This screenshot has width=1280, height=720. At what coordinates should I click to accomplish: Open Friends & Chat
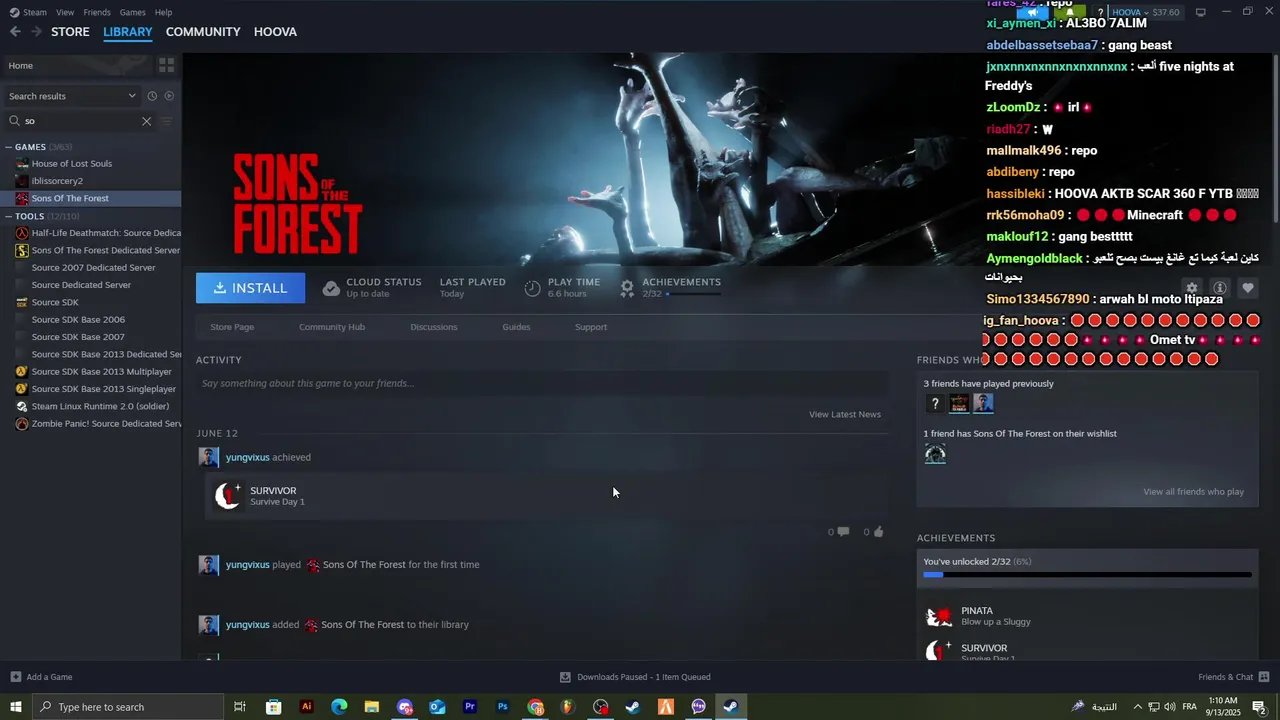[1234, 677]
